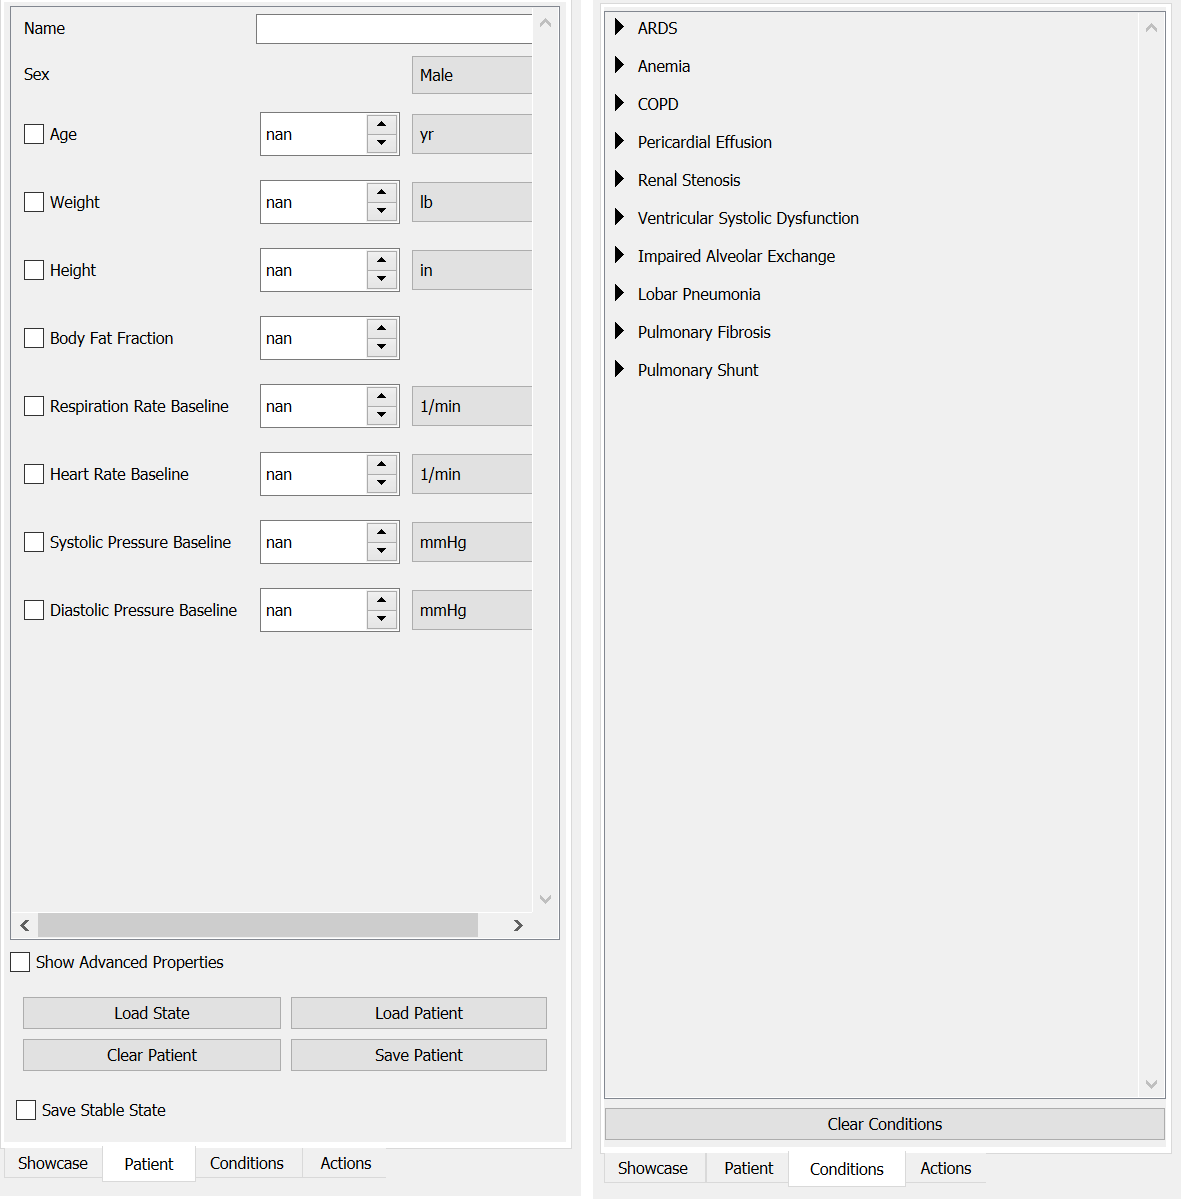
Task: Click the Load Patient button
Action: pos(419,1013)
